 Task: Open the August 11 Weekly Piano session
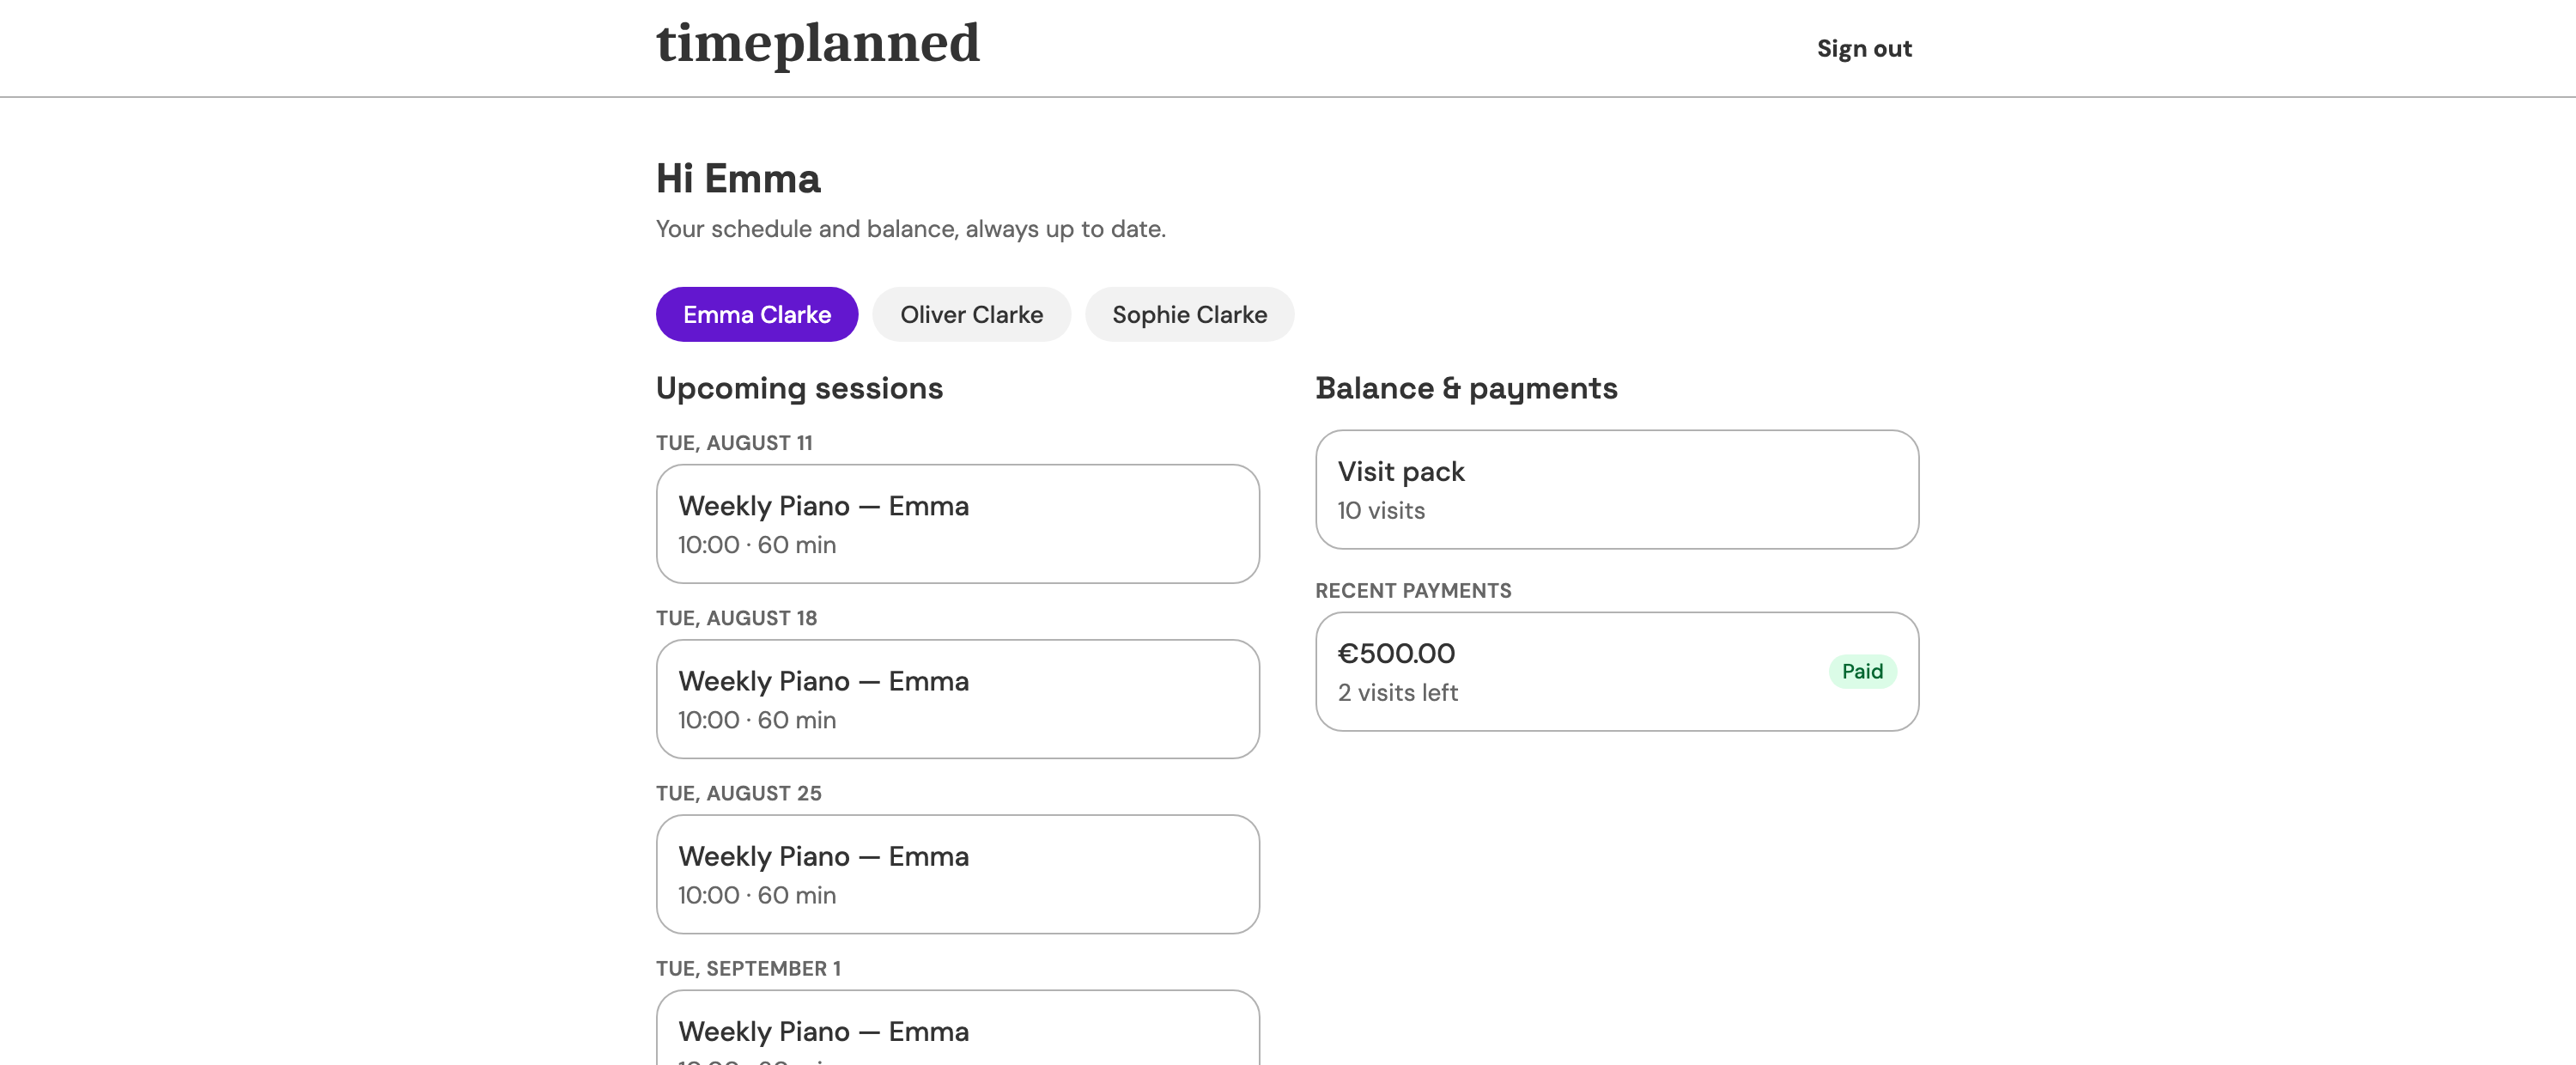pos(957,524)
